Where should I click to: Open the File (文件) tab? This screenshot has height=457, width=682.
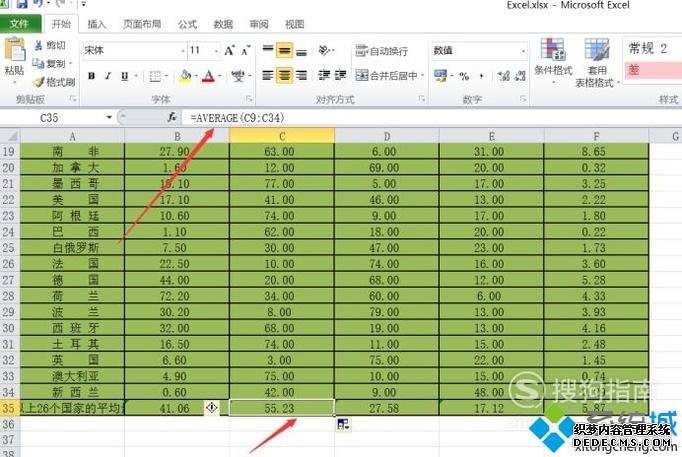[x=20, y=24]
